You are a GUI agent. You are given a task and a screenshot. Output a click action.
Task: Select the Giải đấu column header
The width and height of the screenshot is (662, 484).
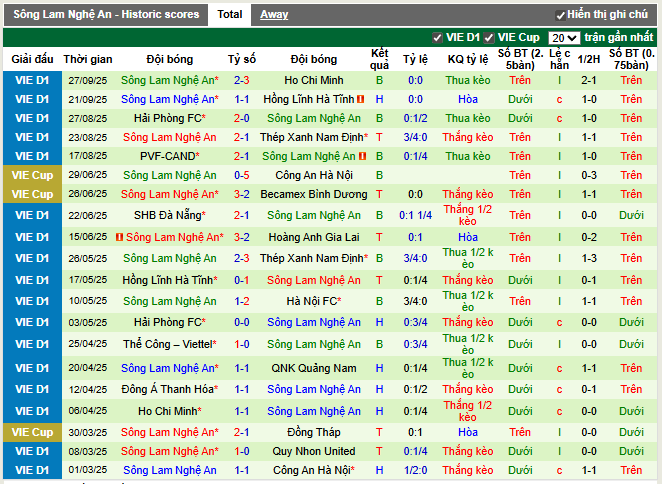[33, 59]
